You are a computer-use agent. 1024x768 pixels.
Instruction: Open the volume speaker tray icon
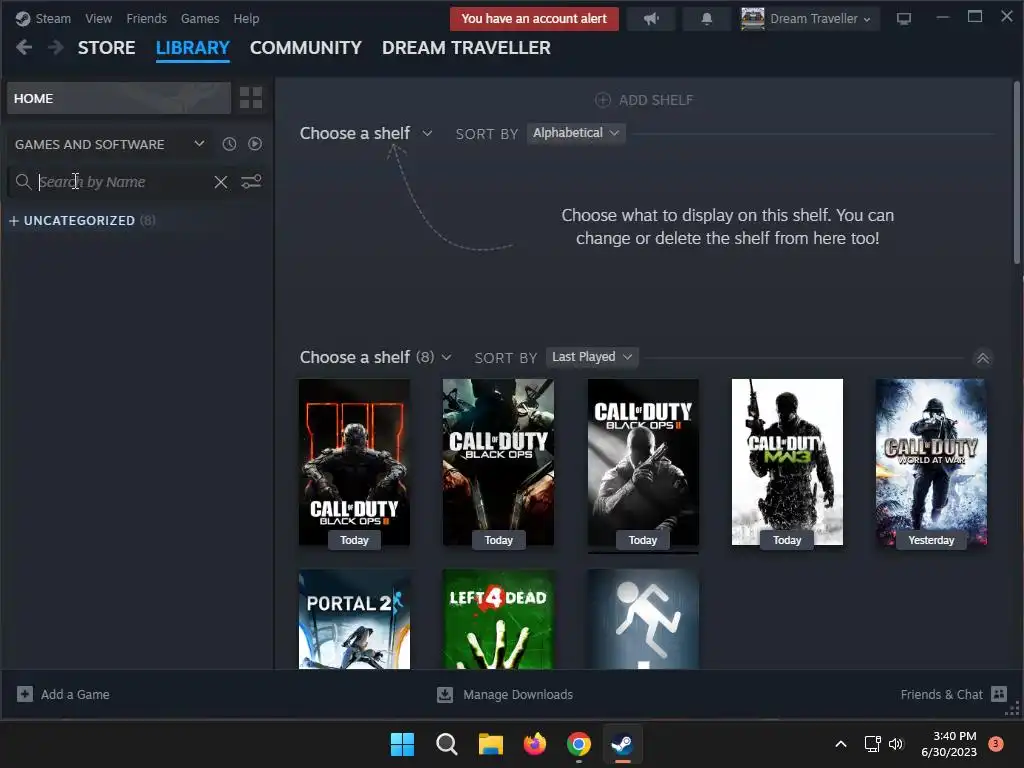[896, 744]
